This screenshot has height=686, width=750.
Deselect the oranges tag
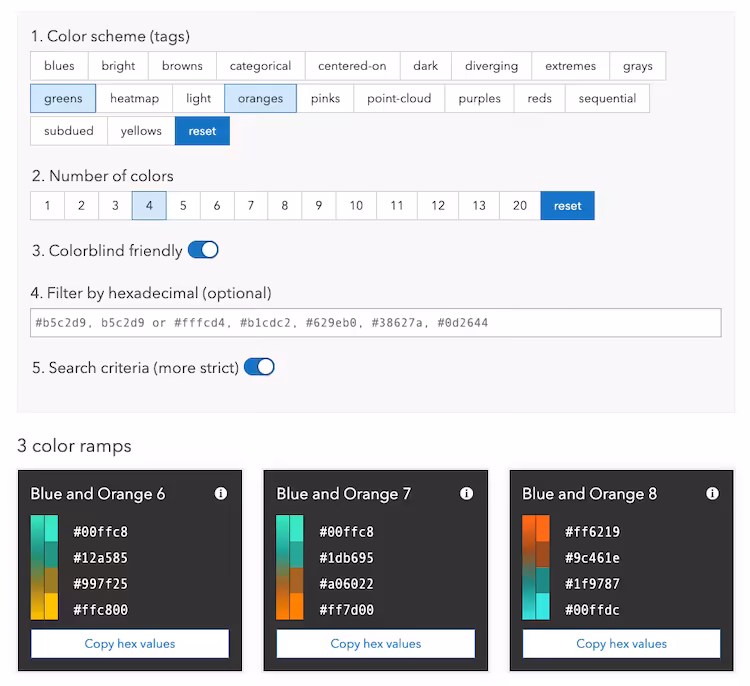tap(260, 99)
